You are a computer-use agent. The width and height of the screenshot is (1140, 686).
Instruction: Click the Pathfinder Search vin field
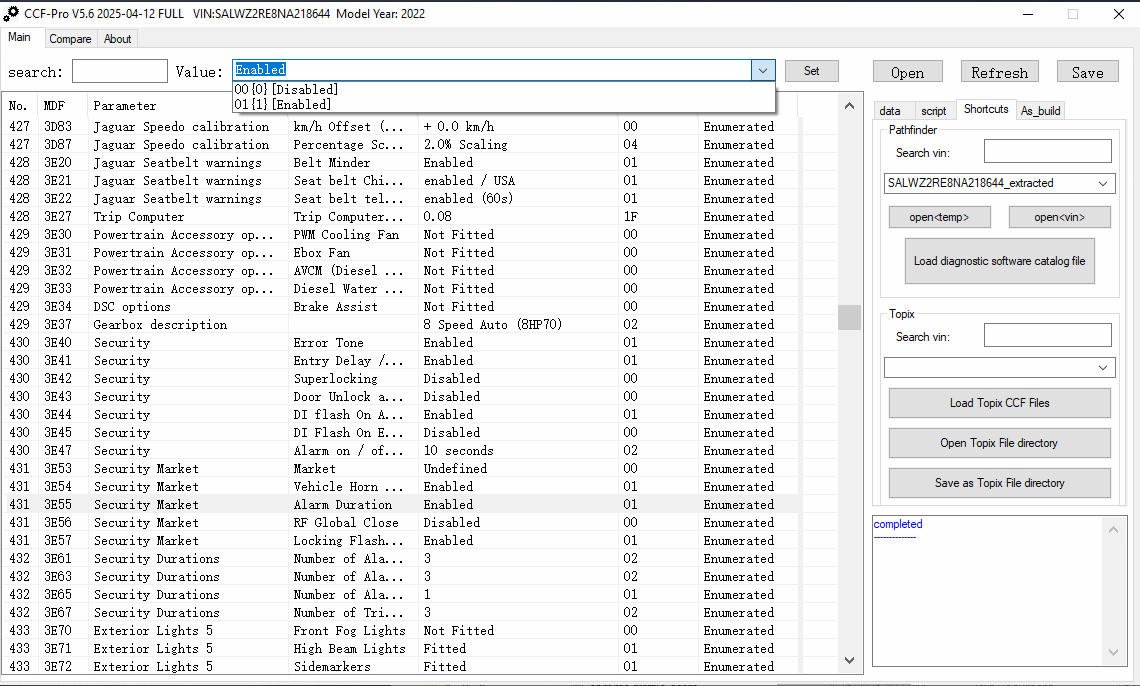[x=1048, y=151]
